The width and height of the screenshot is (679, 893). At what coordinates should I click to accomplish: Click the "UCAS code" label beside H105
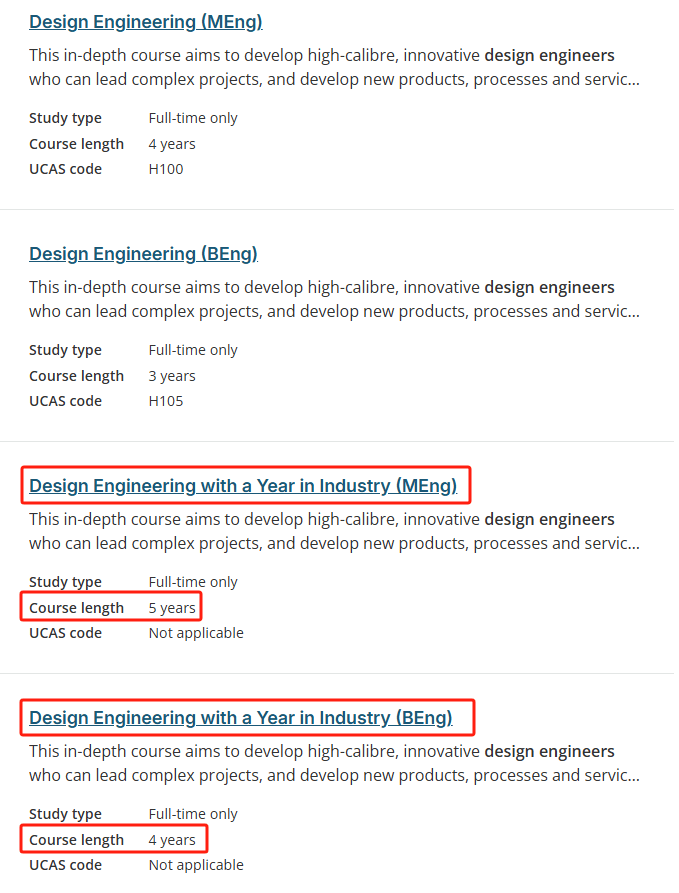point(65,401)
